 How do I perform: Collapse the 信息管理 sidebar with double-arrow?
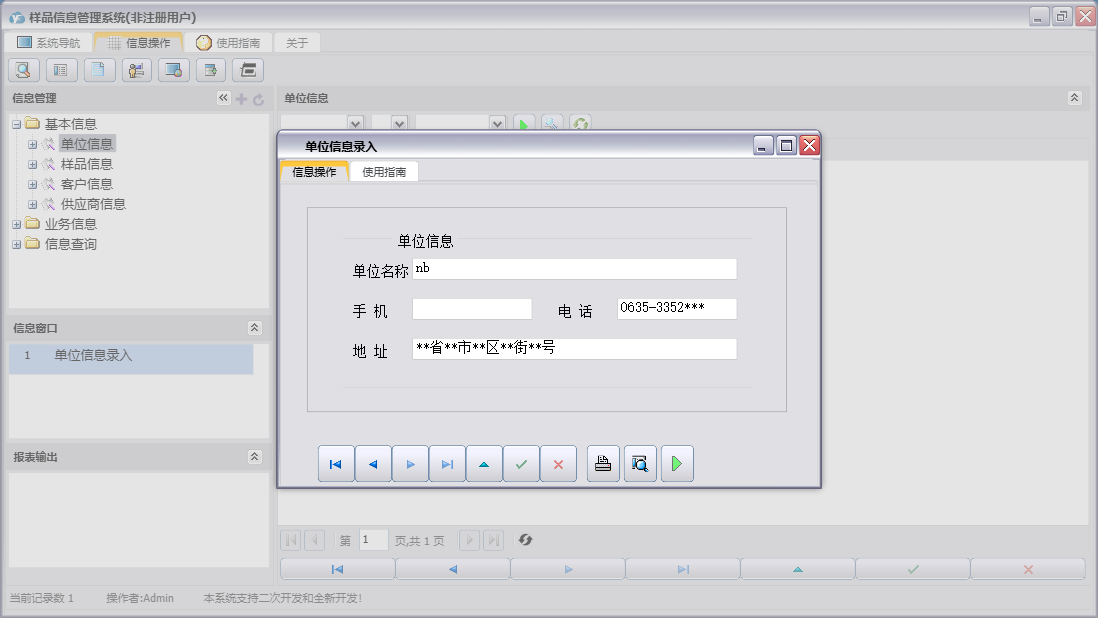pyautogui.click(x=223, y=98)
